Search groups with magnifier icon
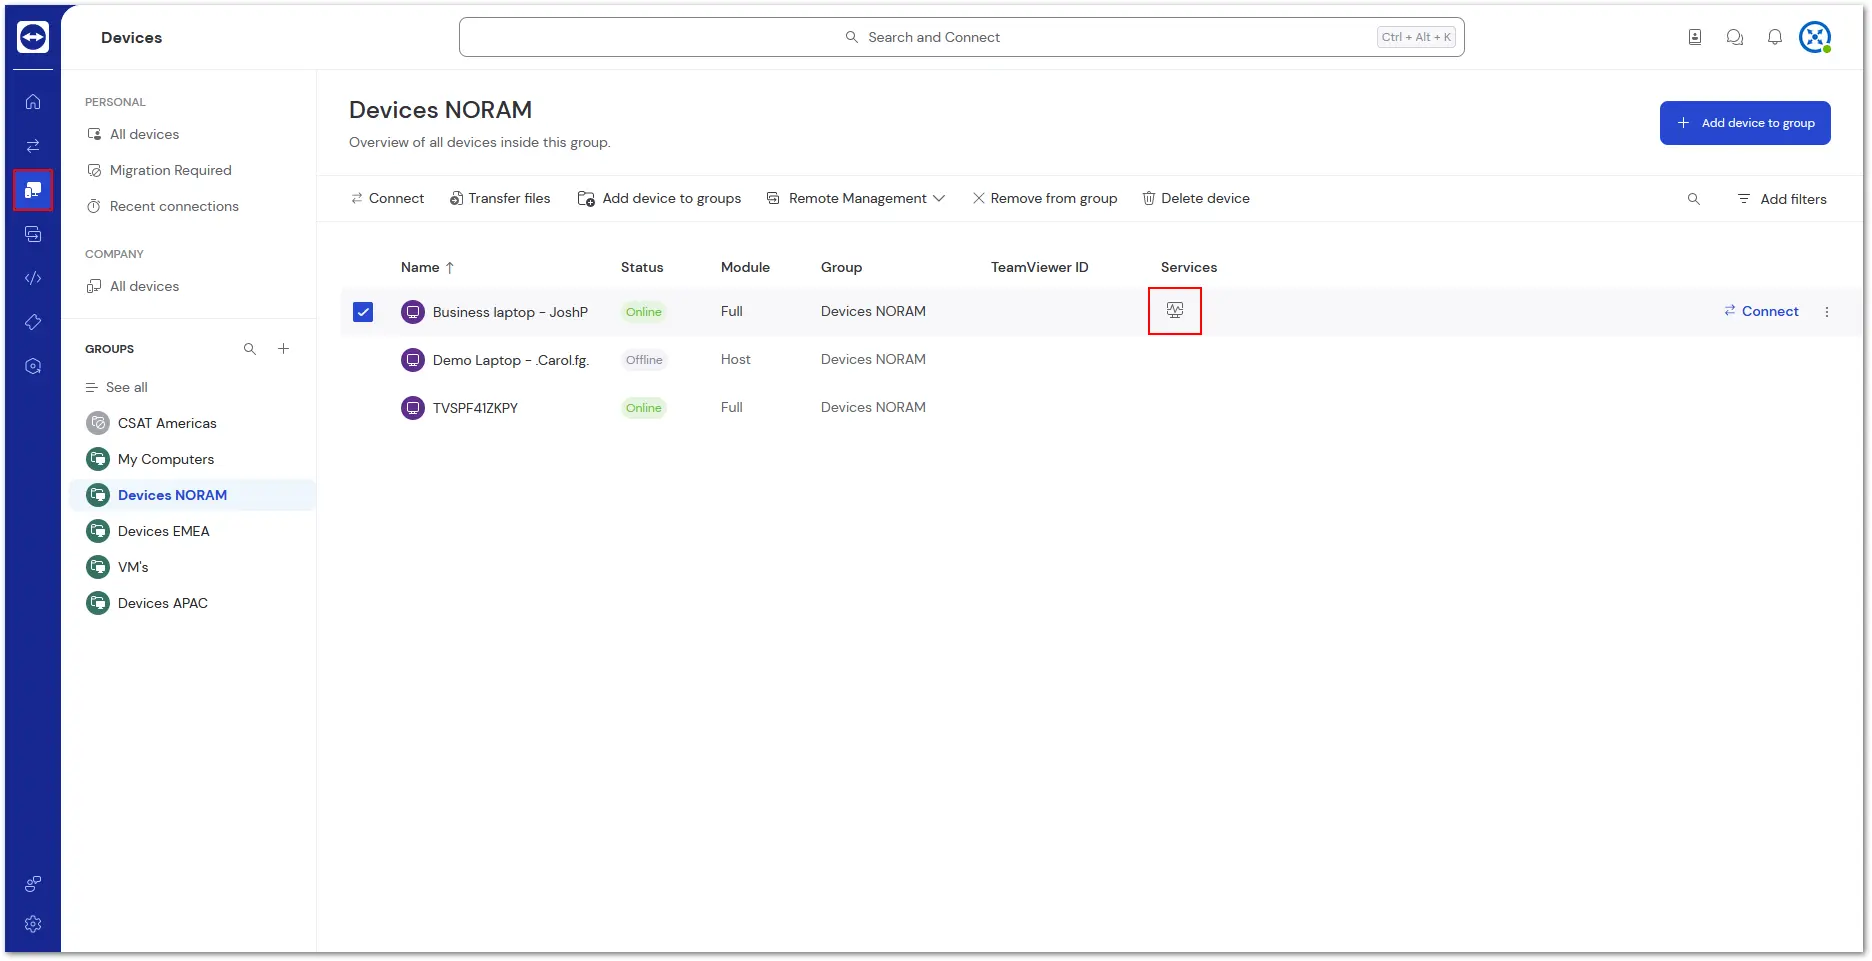Viewport: 1872px width, 961px height. (x=250, y=349)
